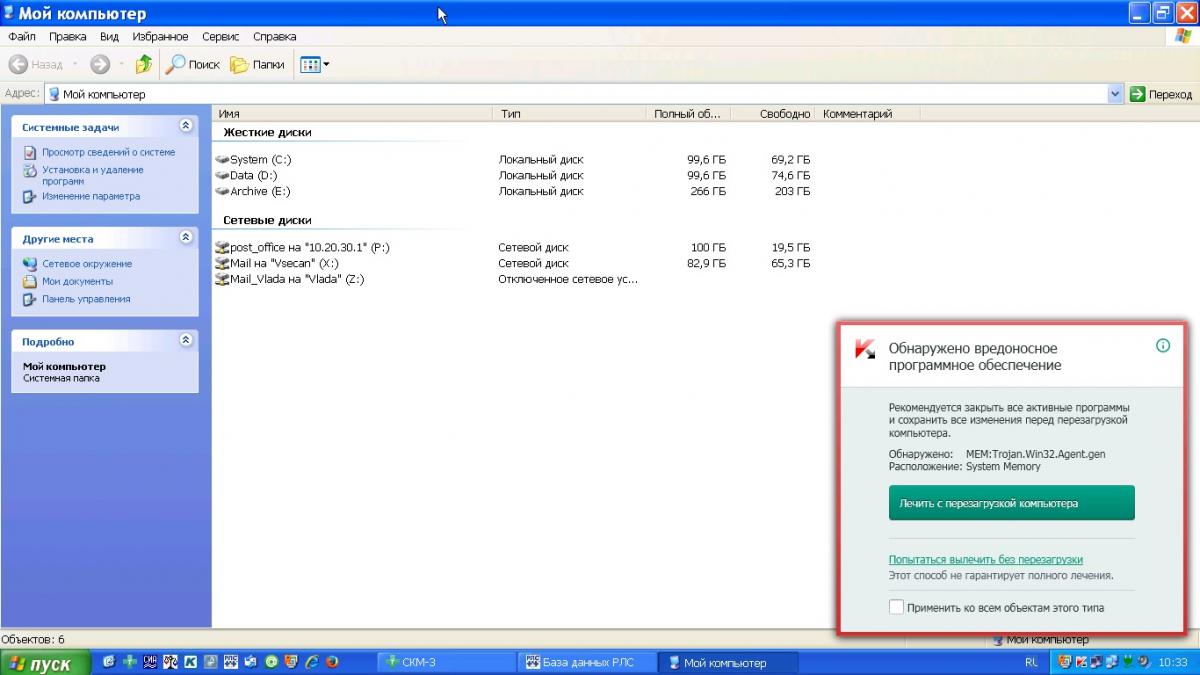Click Попытаться вылечить без перезагрузки link
Viewport: 1200px width, 675px height.
click(986, 560)
